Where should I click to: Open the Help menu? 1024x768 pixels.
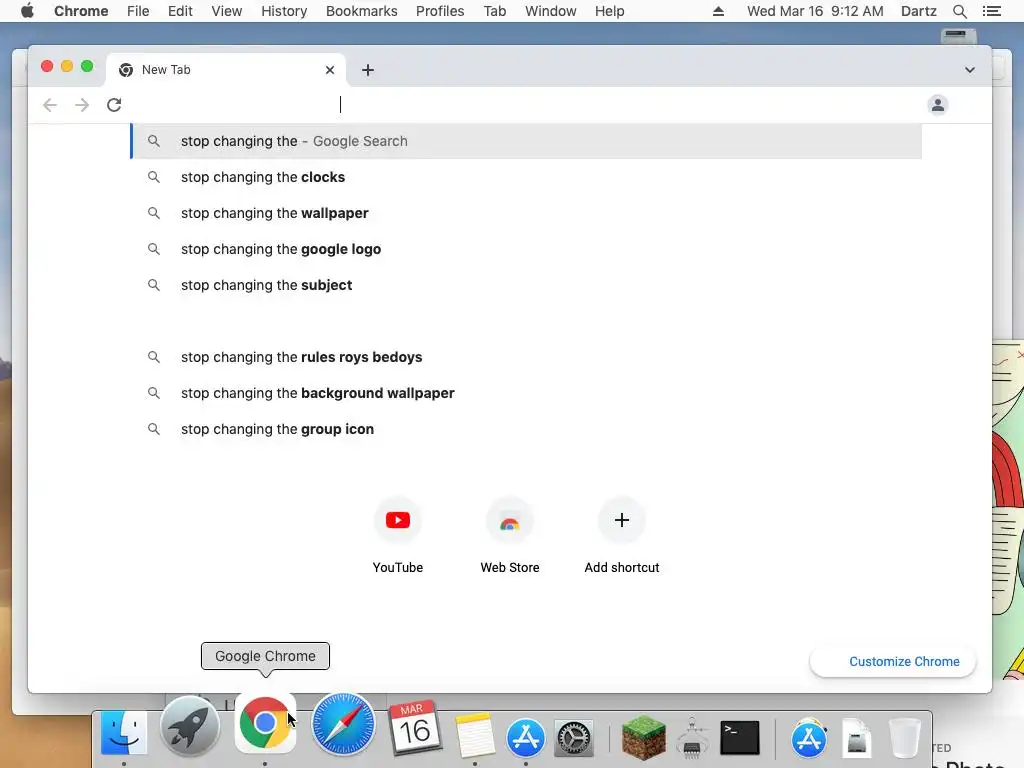(x=609, y=11)
